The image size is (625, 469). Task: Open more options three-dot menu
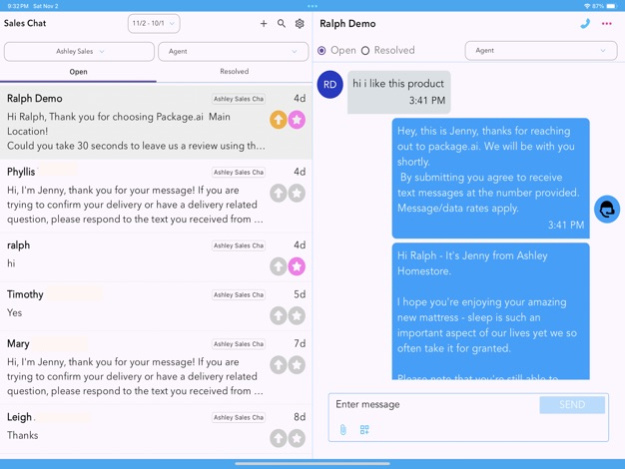(x=606, y=23)
